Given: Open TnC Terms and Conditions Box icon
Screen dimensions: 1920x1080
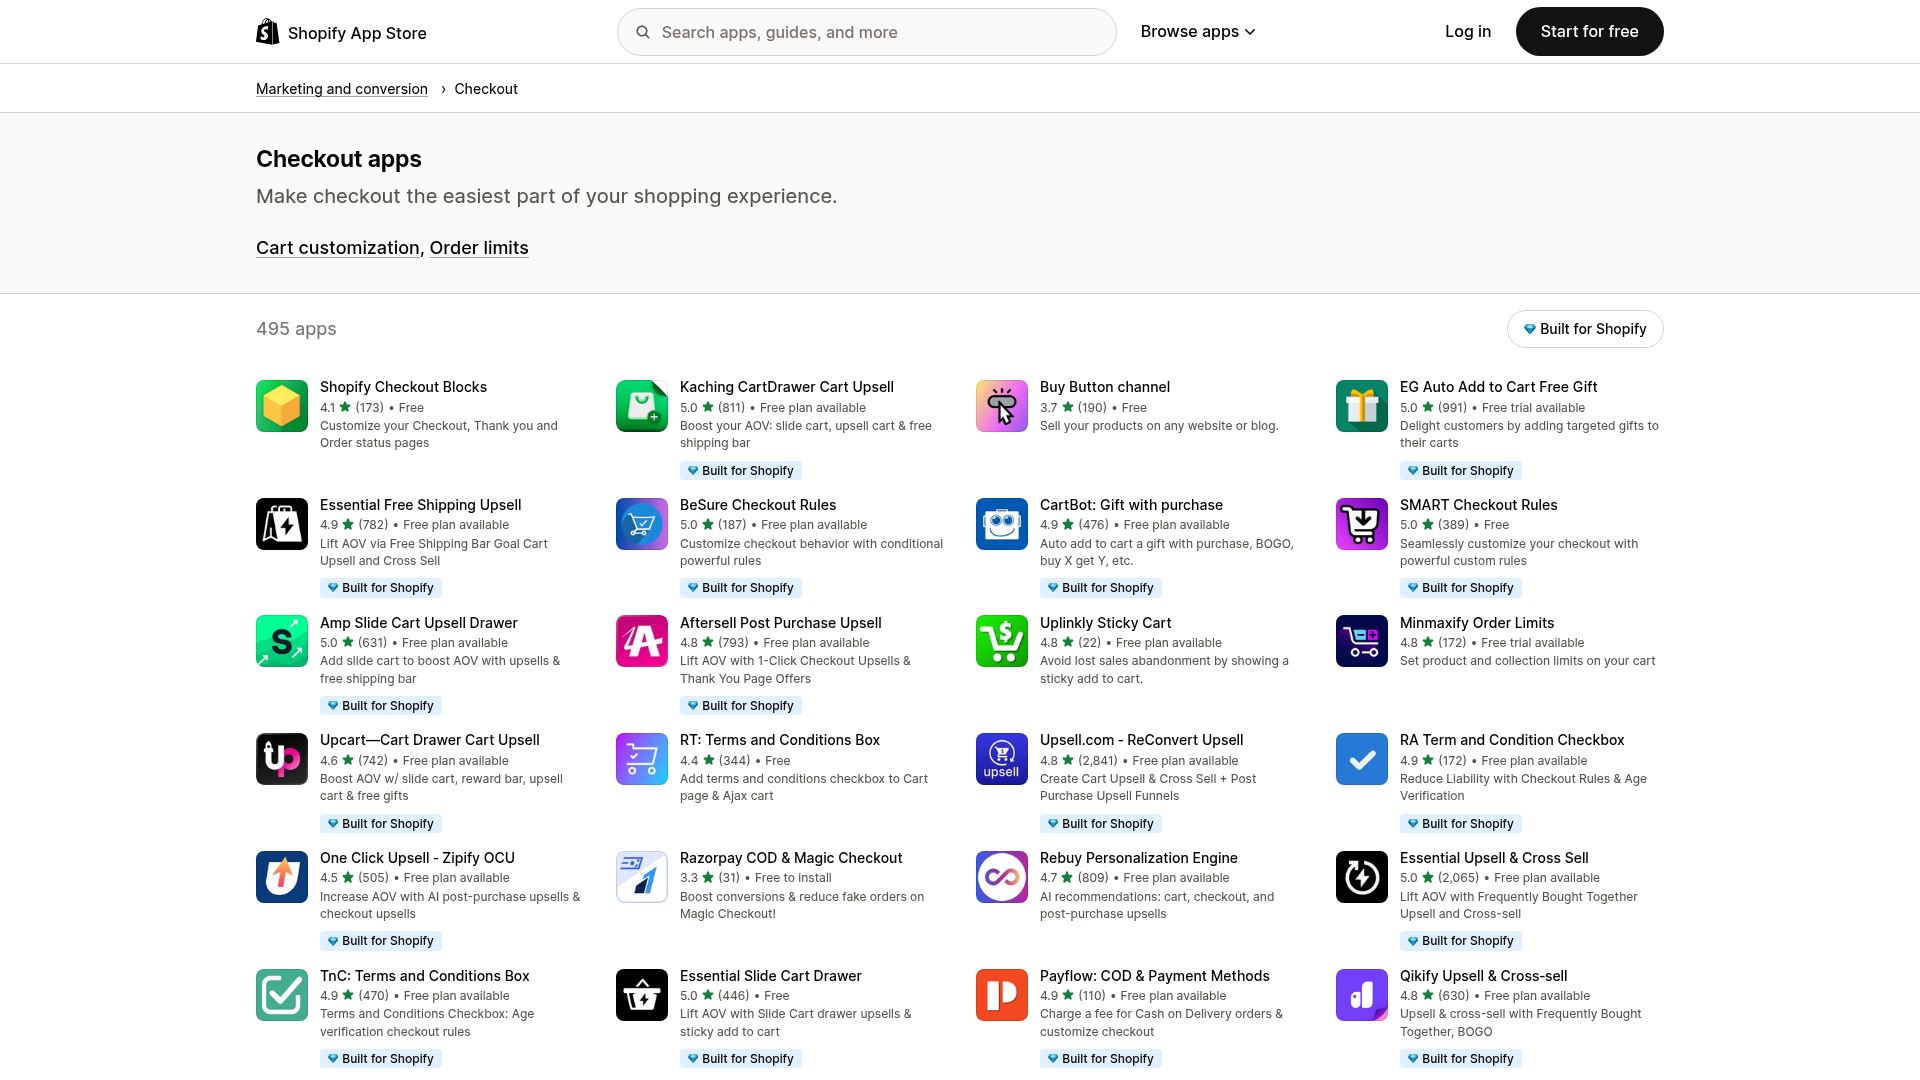Looking at the screenshot, I should click(282, 995).
